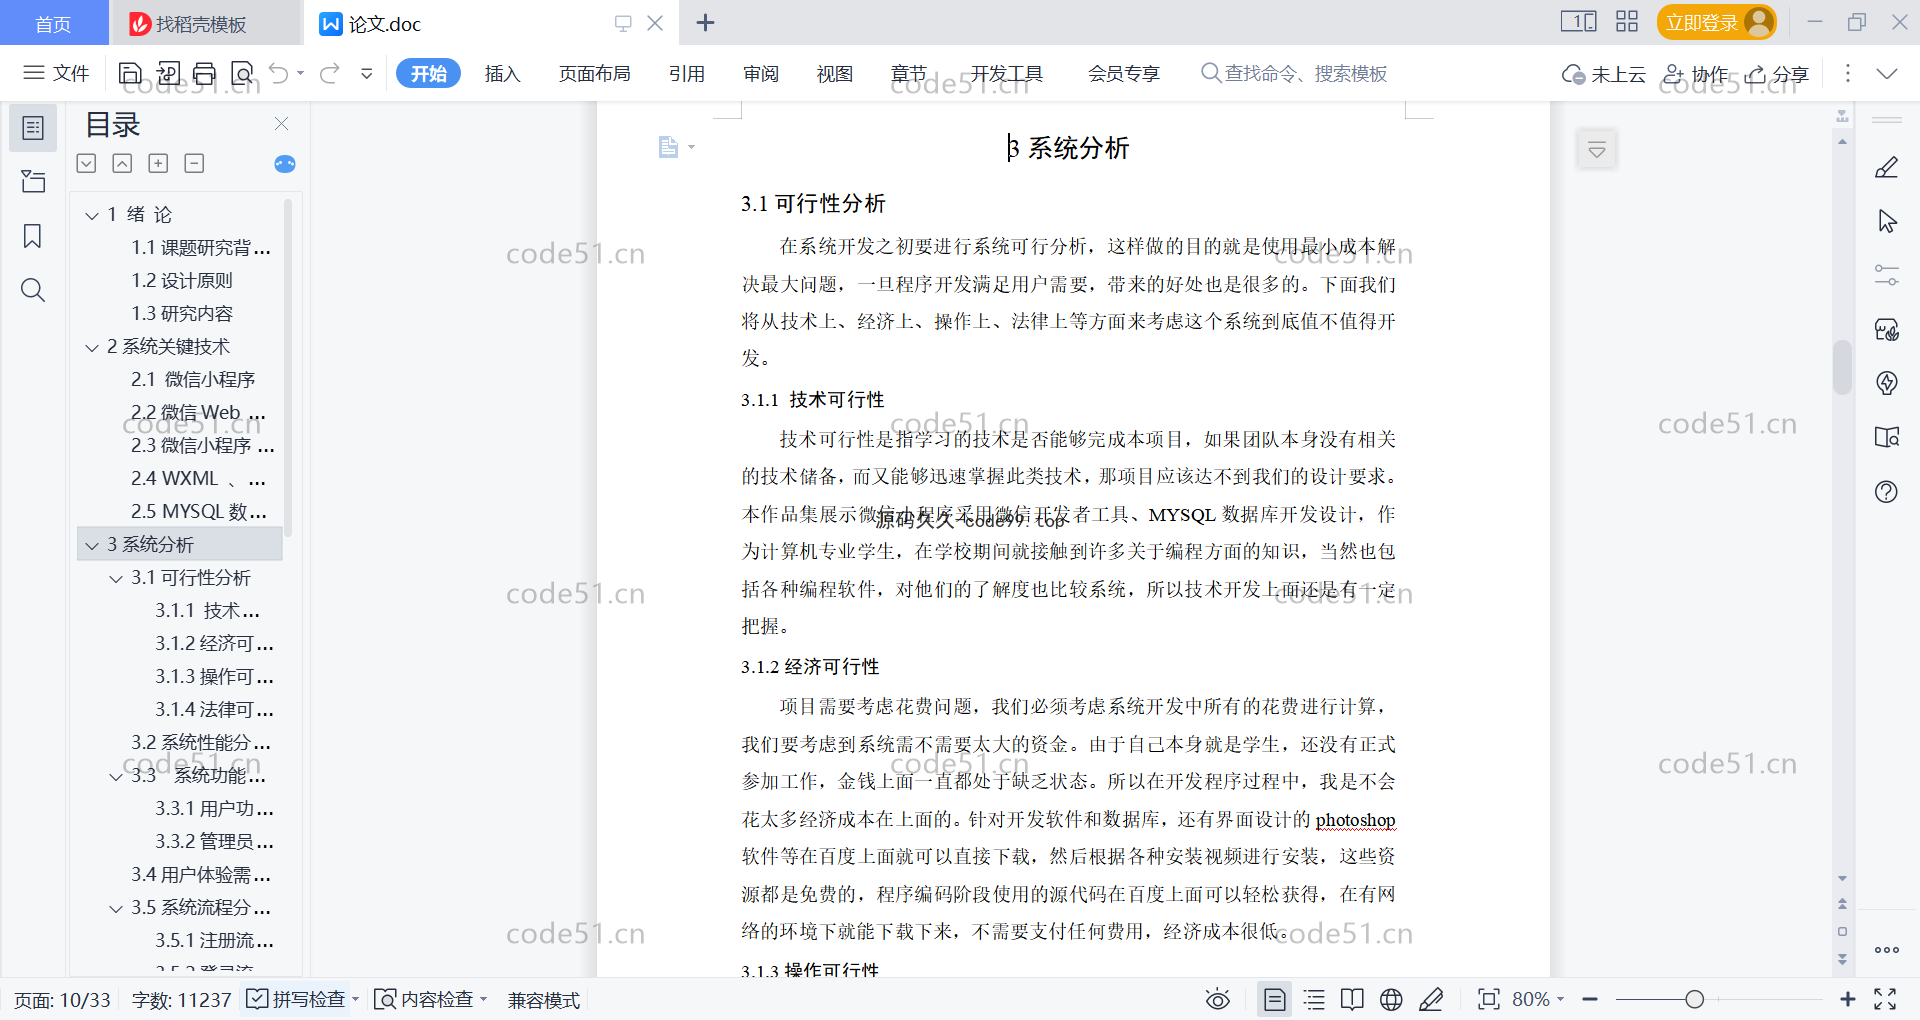This screenshot has width=1920, height=1020.
Task: Open the bookmark panel in sidebar
Action: (x=33, y=236)
